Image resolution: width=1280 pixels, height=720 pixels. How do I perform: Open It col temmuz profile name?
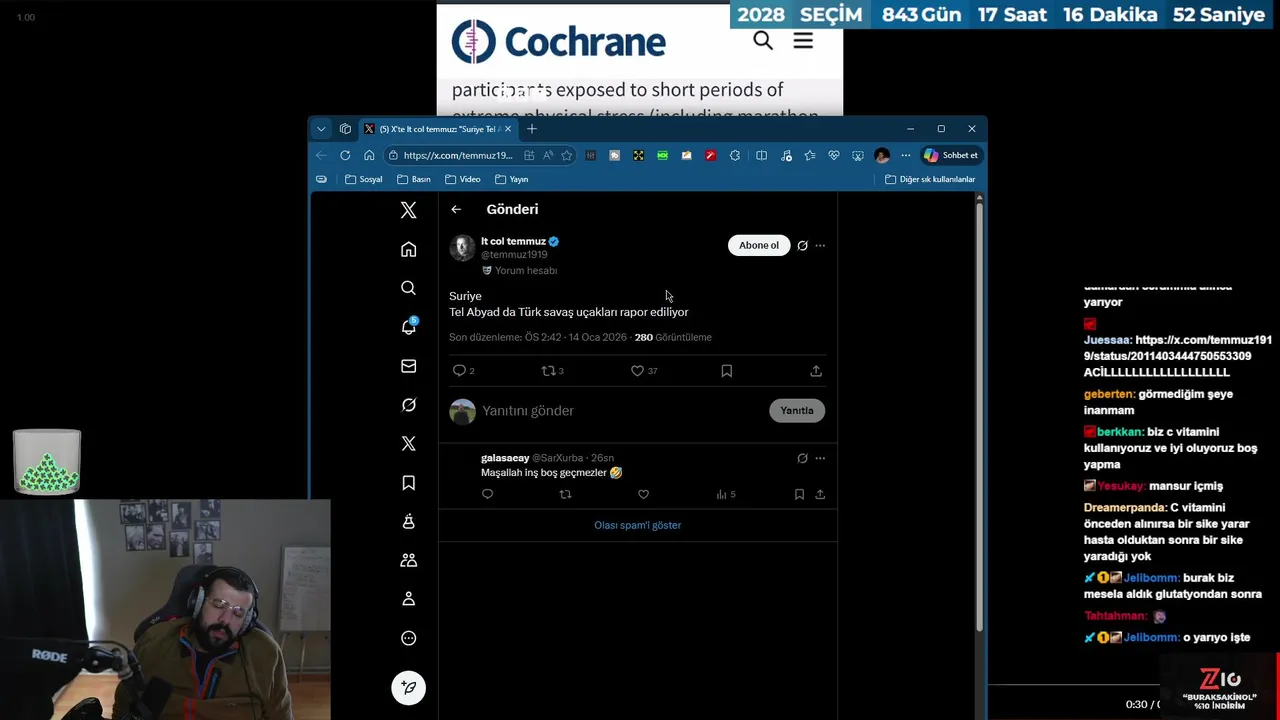(513, 241)
